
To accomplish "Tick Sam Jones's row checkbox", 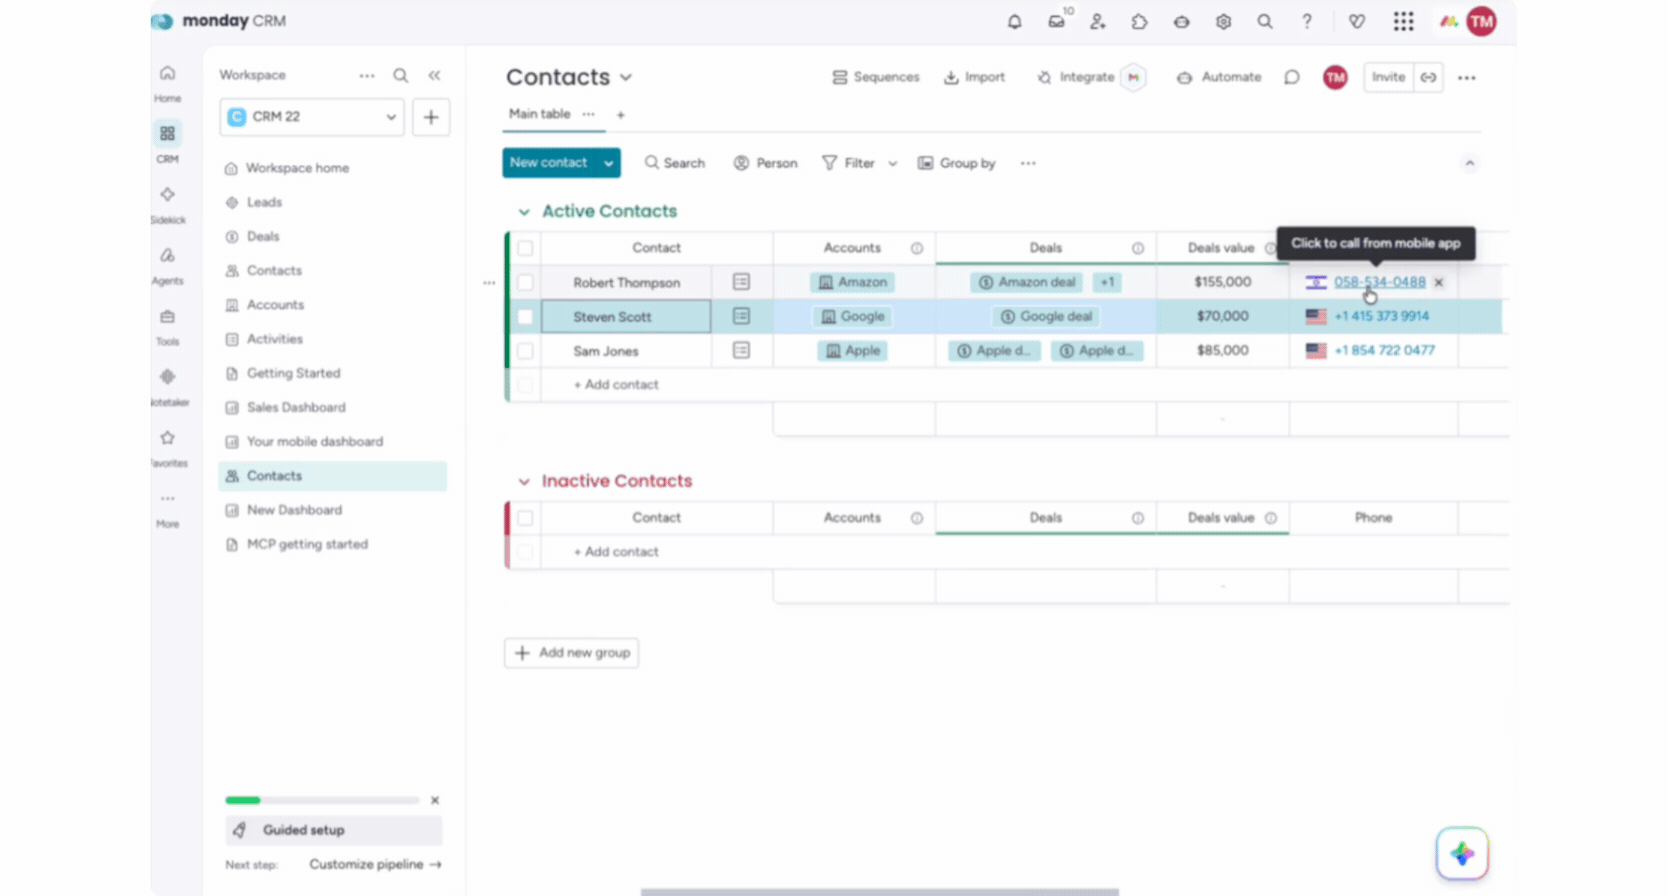I will [525, 351].
